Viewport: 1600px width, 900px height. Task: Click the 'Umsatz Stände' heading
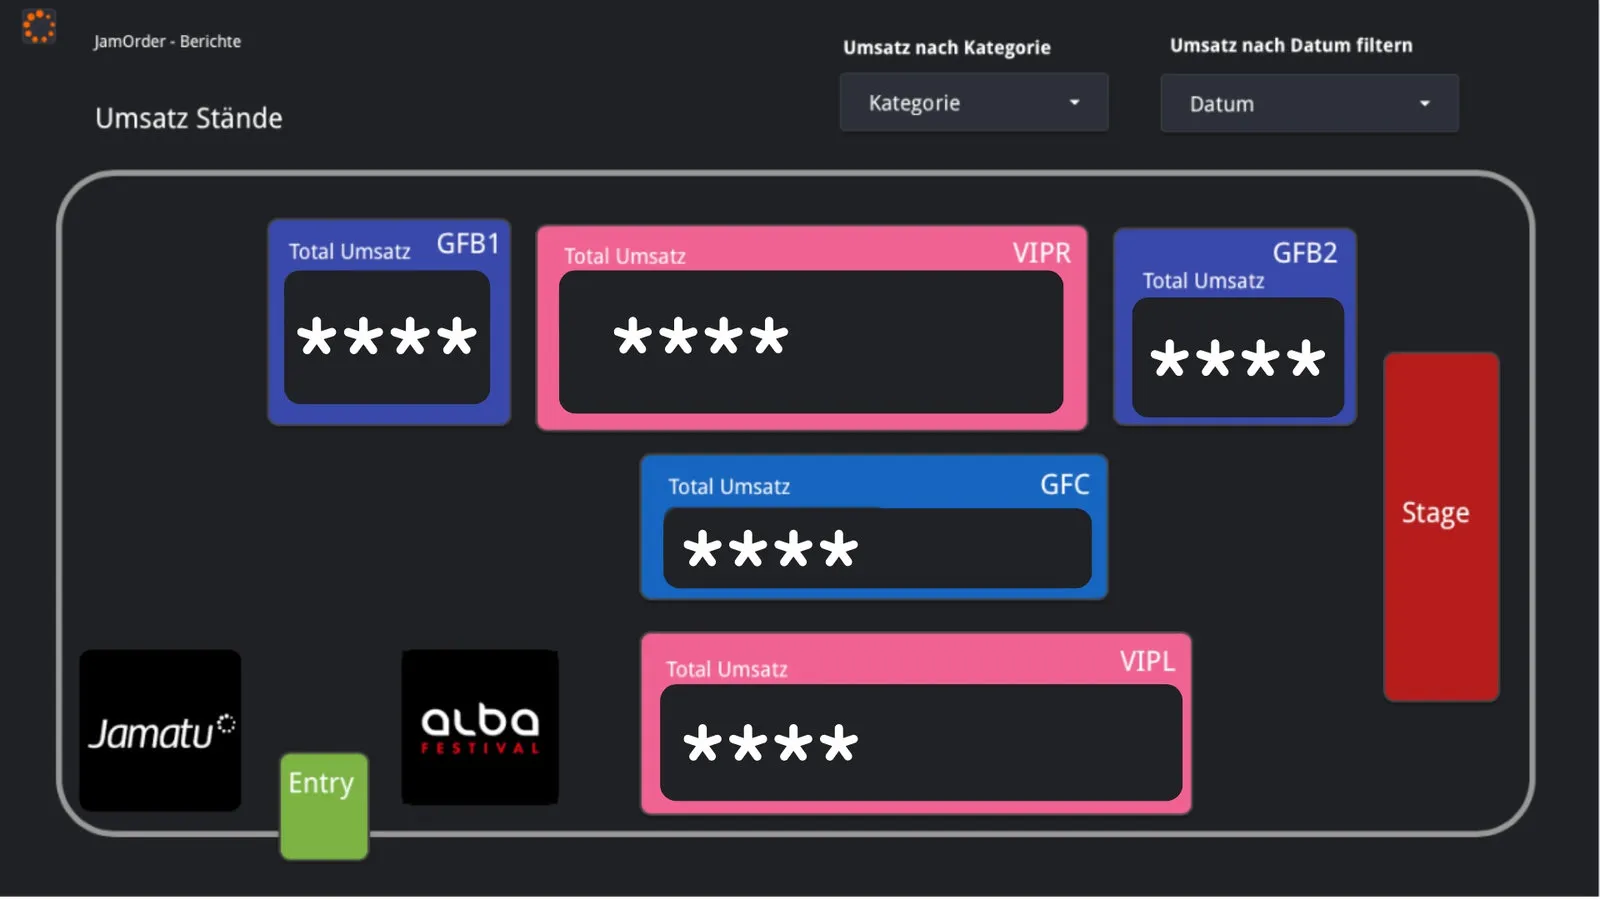pyautogui.click(x=189, y=118)
